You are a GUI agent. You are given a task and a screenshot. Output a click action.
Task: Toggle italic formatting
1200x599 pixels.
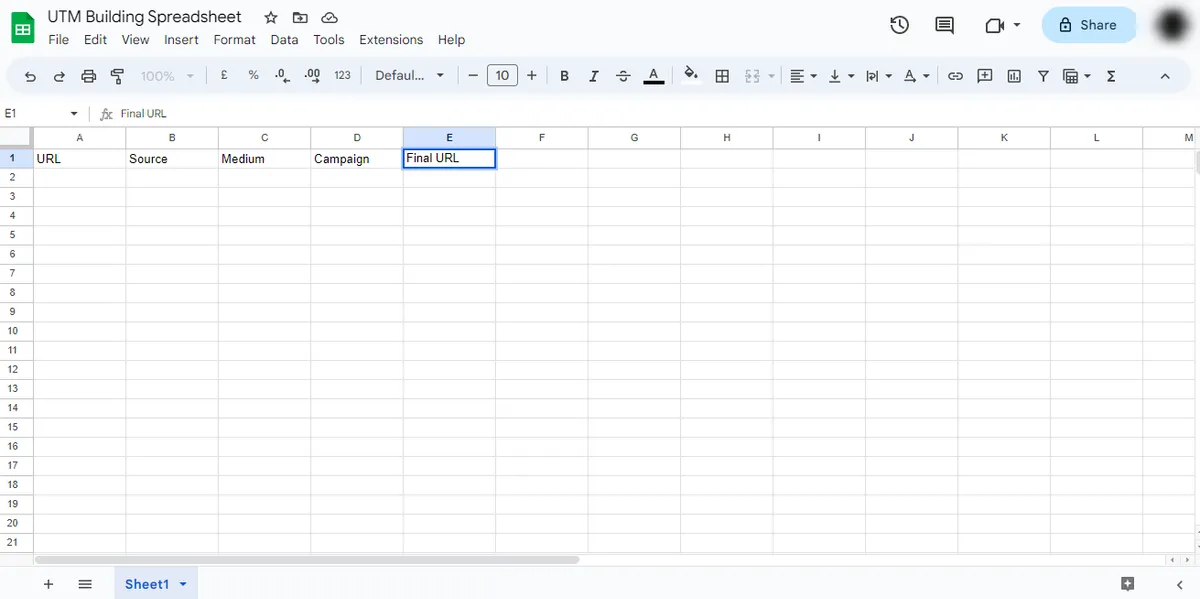[593, 75]
